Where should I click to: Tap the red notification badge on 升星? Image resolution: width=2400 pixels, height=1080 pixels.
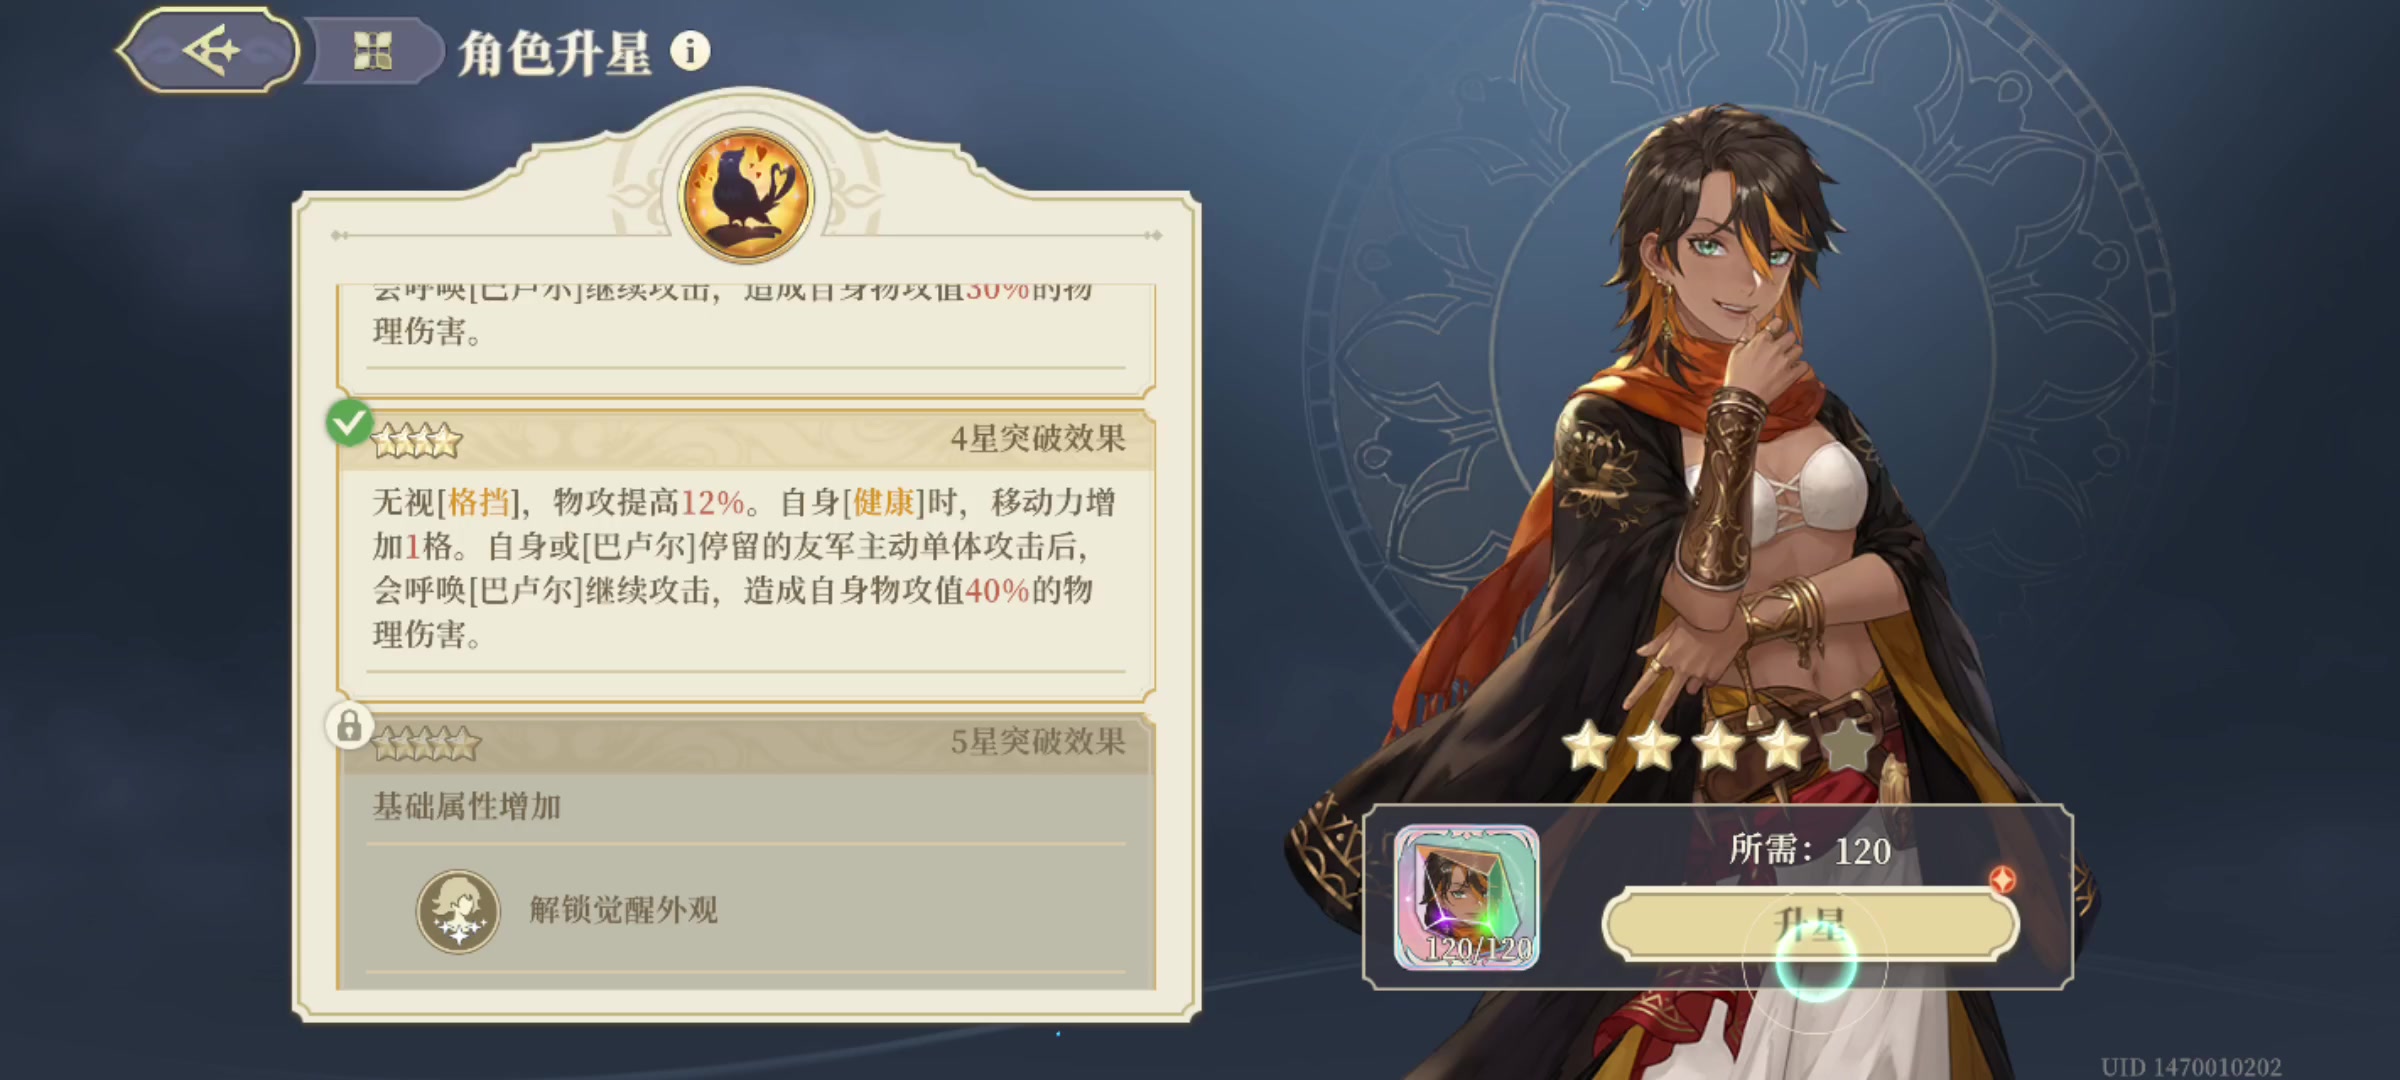pyautogui.click(x=2002, y=879)
